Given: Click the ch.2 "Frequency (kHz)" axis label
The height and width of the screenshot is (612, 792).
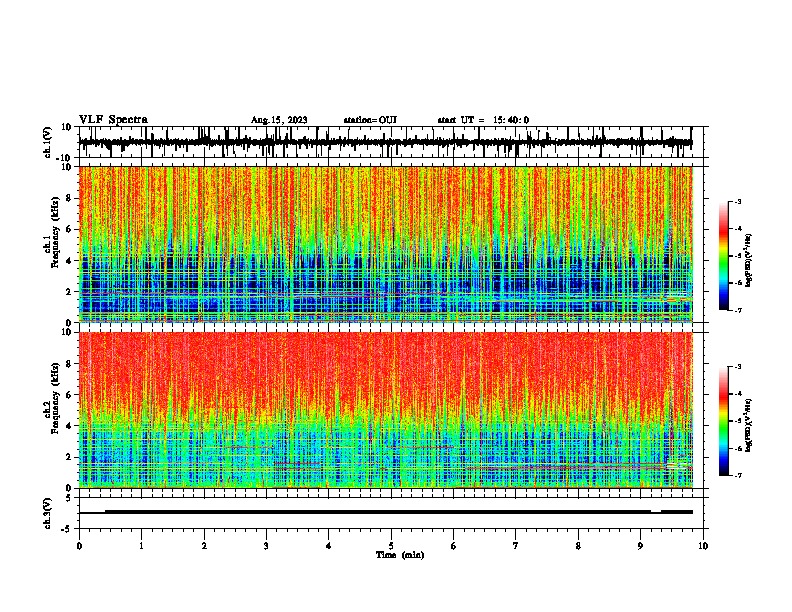Looking at the screenshot, I should click(x=56, y=397).
